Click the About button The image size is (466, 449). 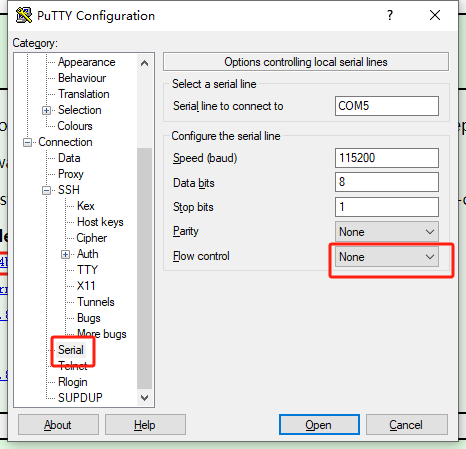point(58,425)
